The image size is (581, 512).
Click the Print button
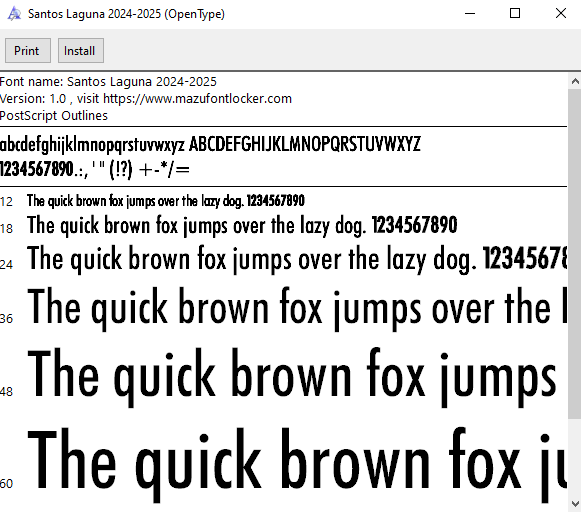click(28, 50)
